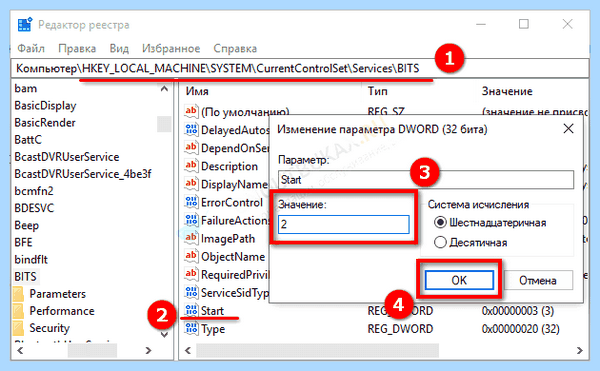Open the Избранное menu

[171, 49]
